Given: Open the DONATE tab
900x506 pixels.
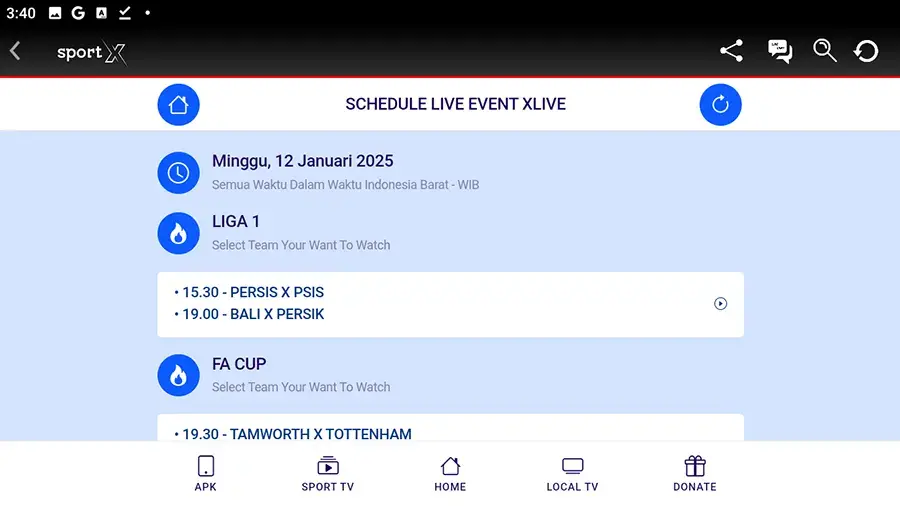Looking at the screenshot, I should click(x=694, y=474).
